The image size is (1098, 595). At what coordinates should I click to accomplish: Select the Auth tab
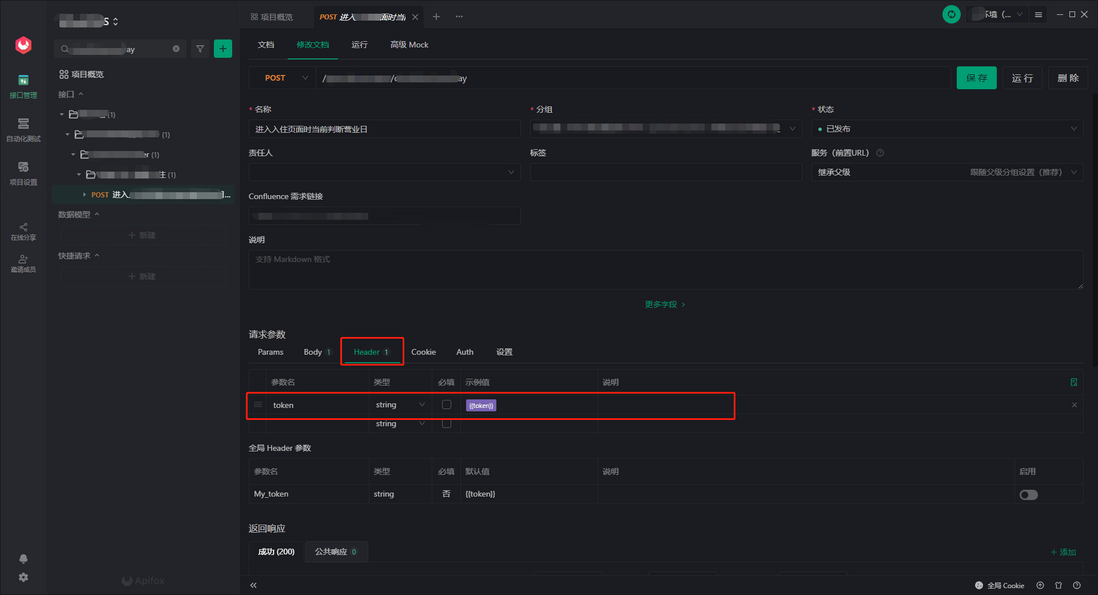click(464, 352)
